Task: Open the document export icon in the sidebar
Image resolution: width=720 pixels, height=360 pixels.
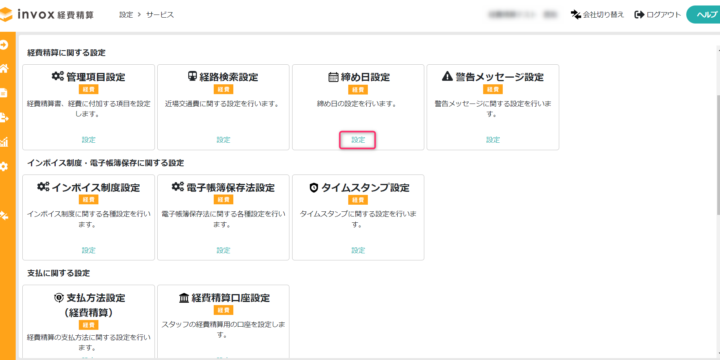Action: (4, 118)
